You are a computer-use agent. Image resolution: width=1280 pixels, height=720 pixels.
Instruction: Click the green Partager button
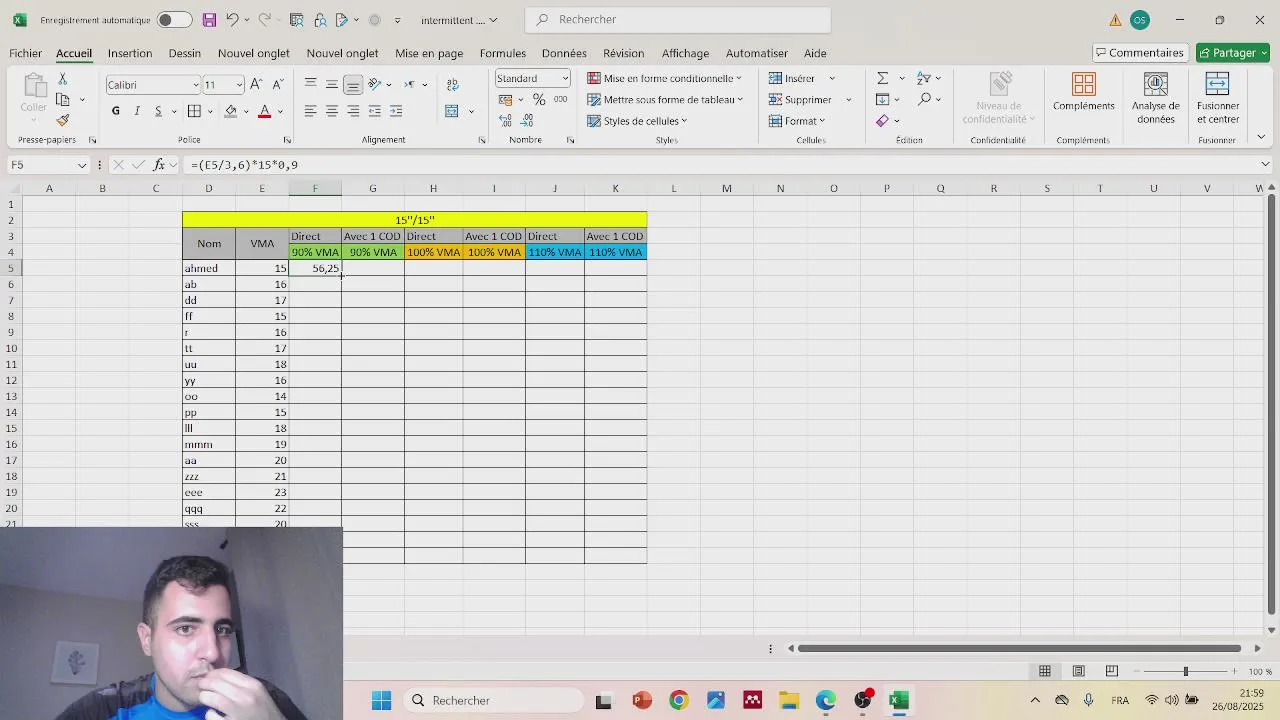pos(1233,53)
